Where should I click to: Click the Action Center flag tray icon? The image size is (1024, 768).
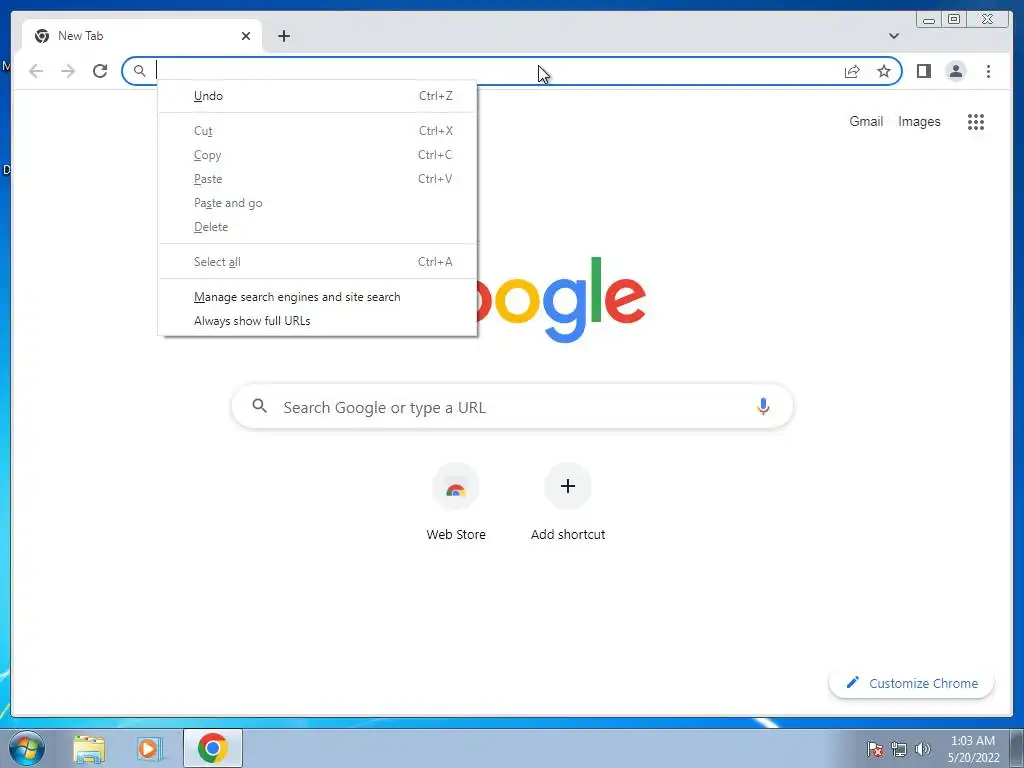click(x=874, y=749)
